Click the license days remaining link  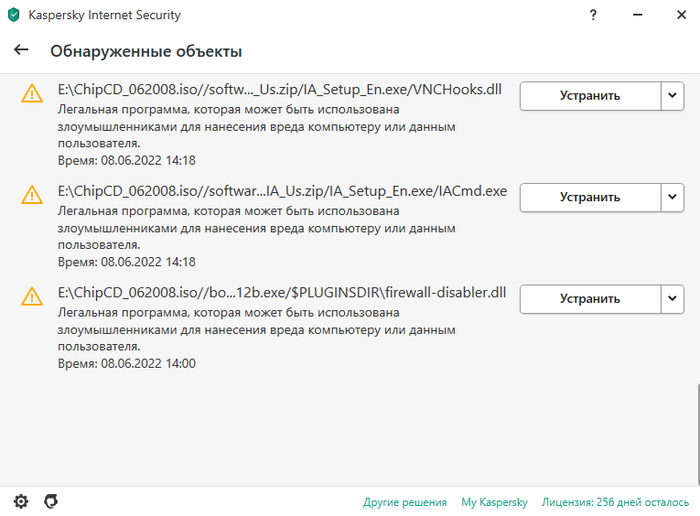click(617, 501)
